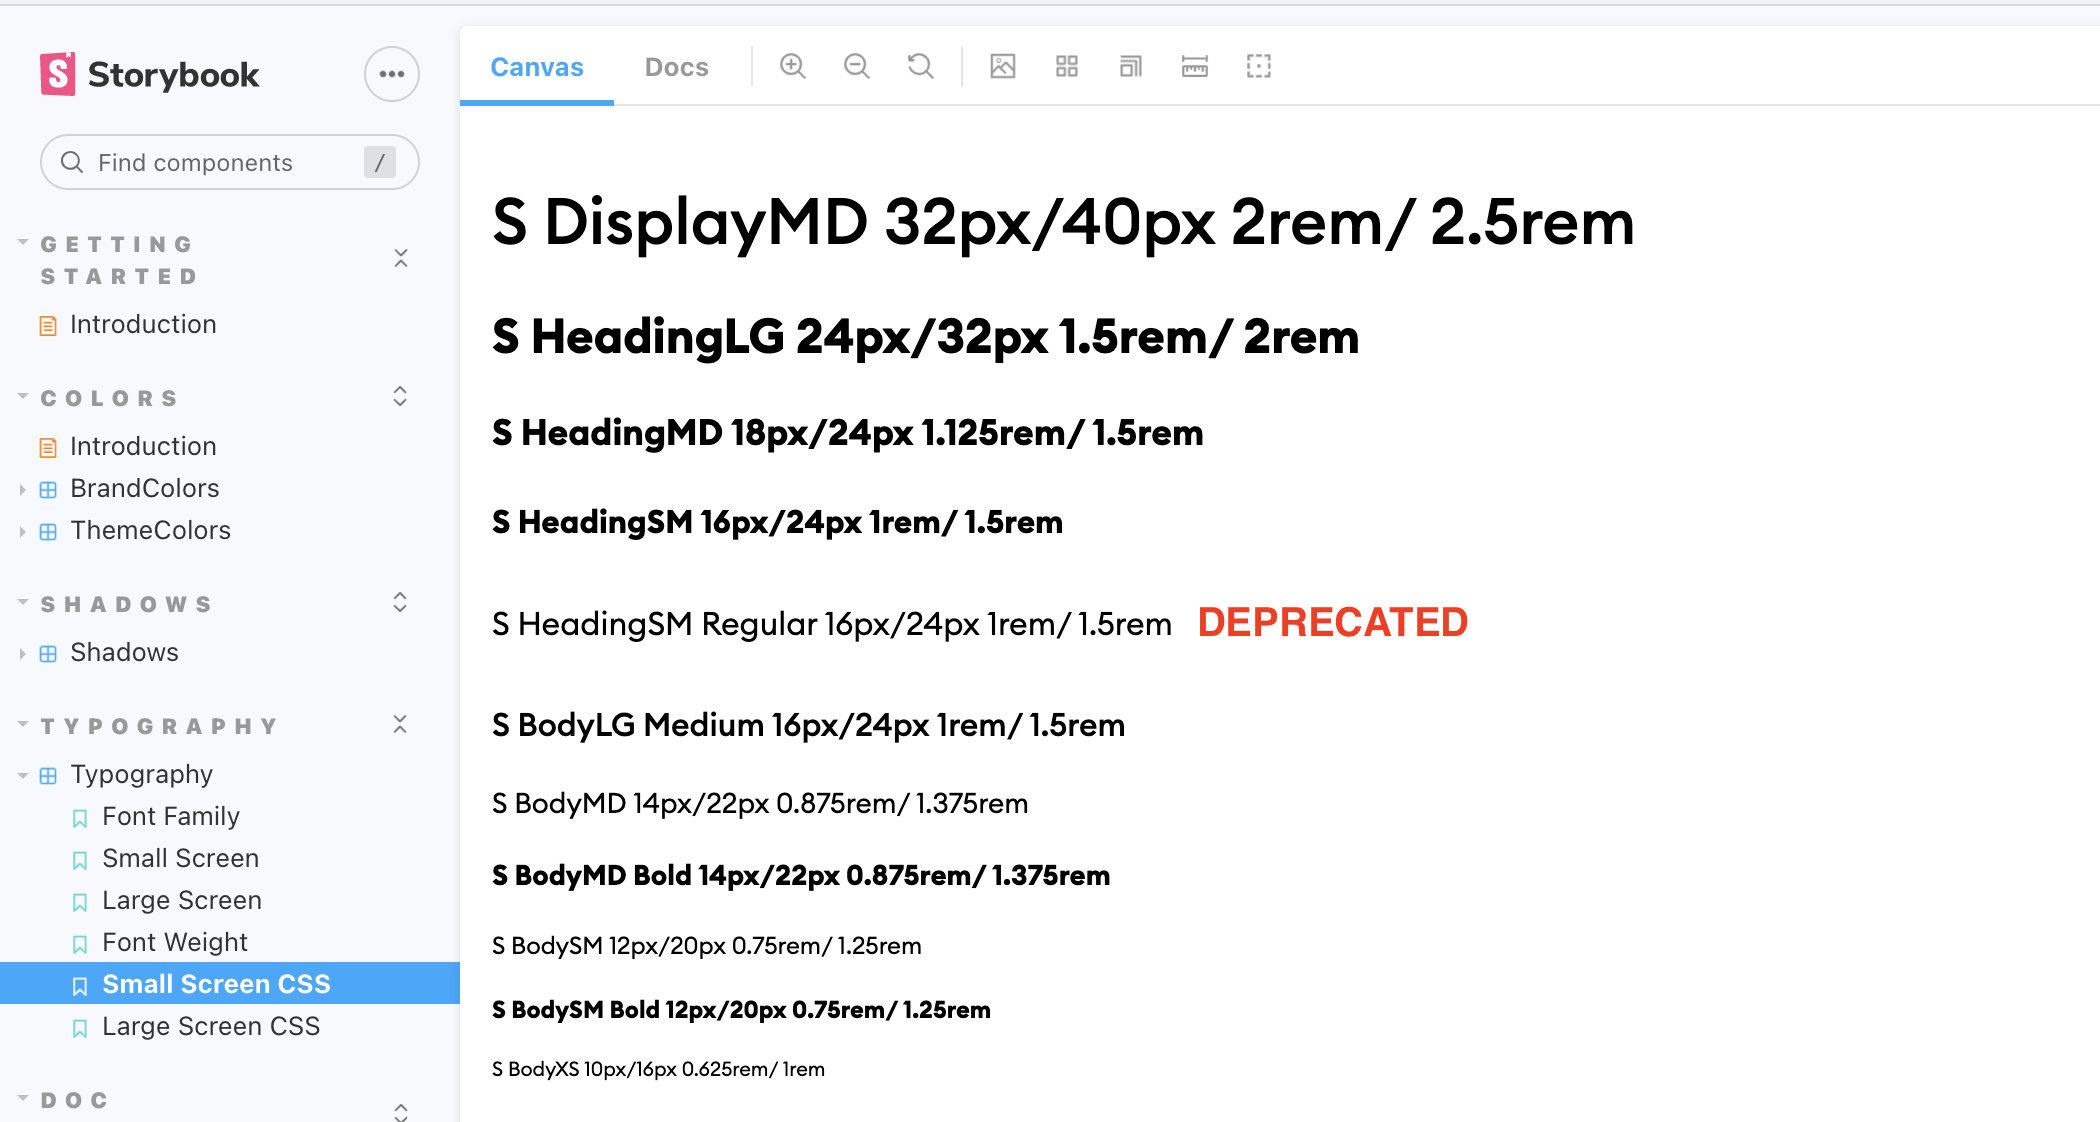The image size is (2100, 1122).
Task: Toggle the grid overlay icon
Action: tap(1067, 67)
